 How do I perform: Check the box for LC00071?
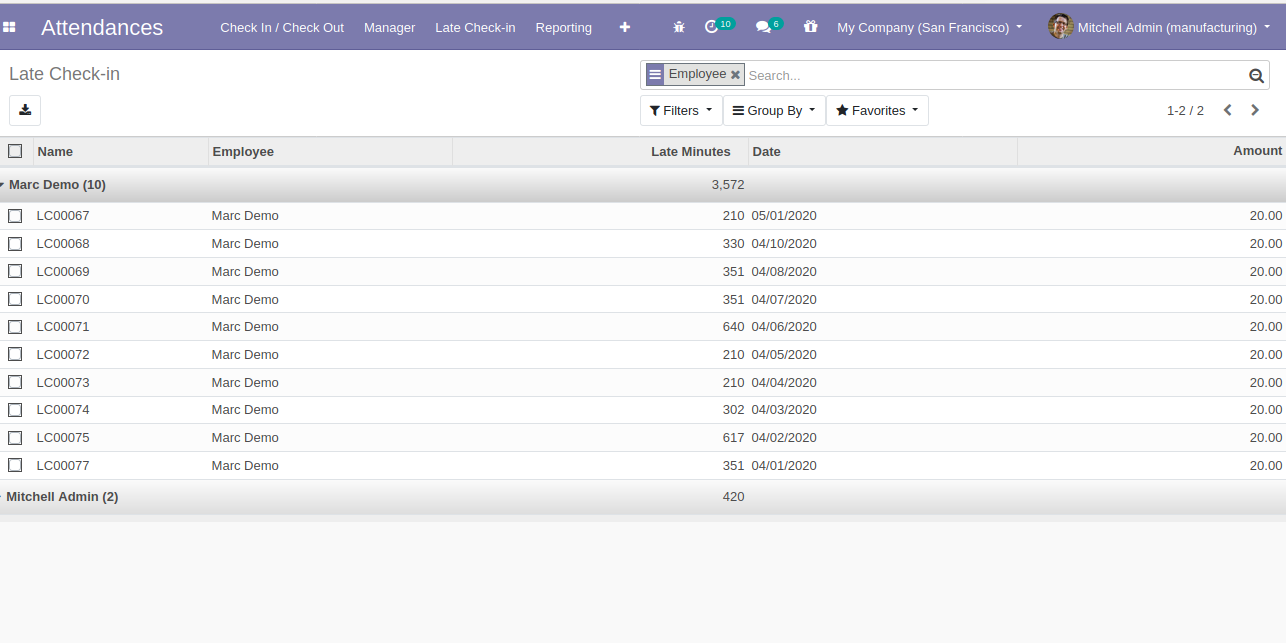(x=15, y=327)
